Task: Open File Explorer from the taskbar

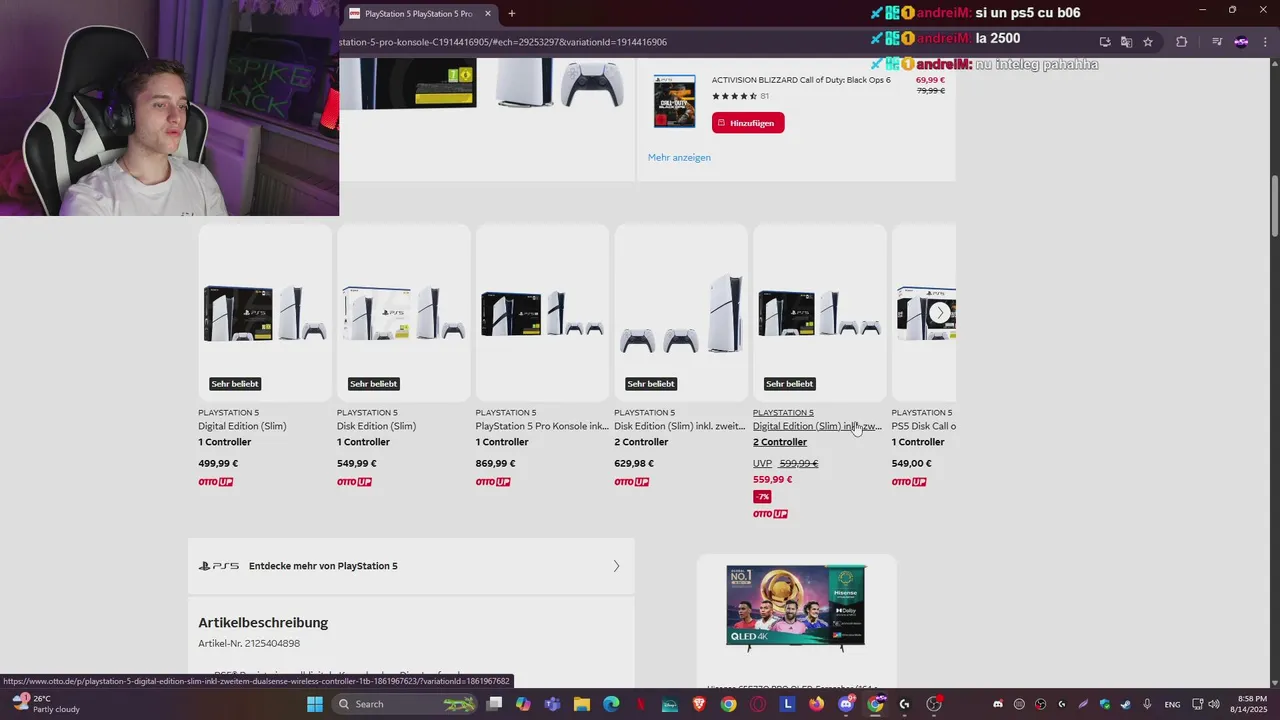Action: coord(581,704)
